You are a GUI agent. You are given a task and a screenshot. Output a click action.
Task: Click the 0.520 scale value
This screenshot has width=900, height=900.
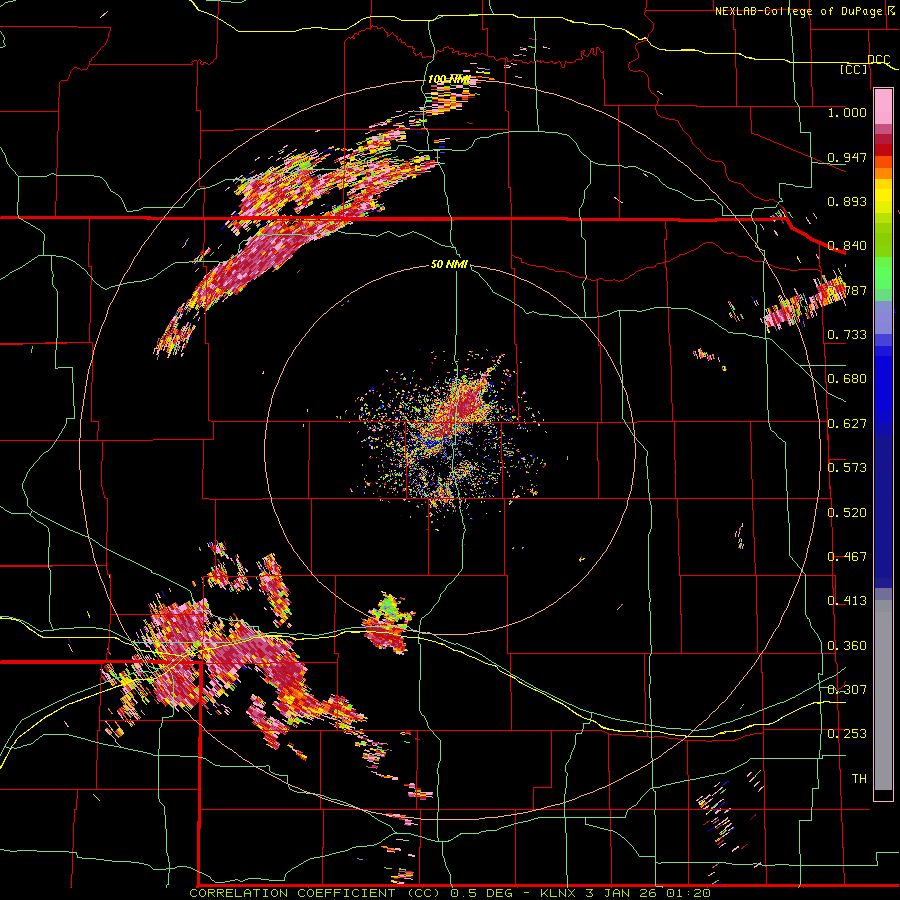coord(847,513)
